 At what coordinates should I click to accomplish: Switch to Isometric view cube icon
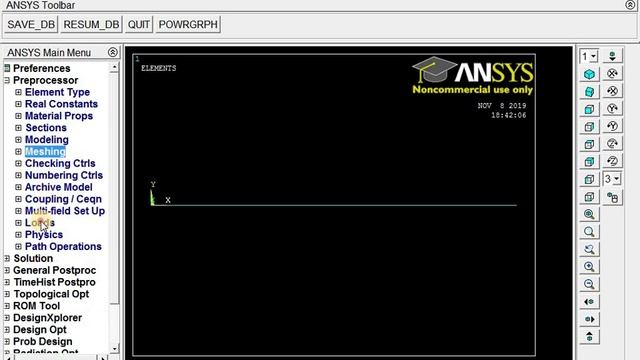click(x=589, y=74)
